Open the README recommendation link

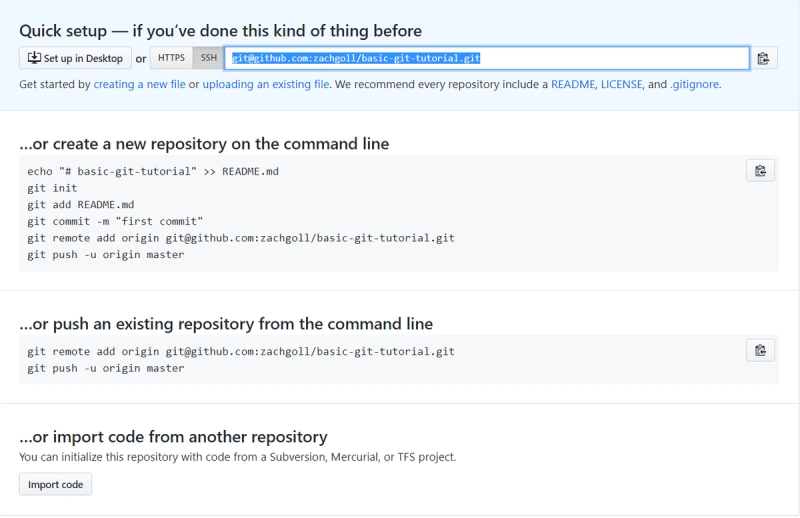[x=572, y=85]
